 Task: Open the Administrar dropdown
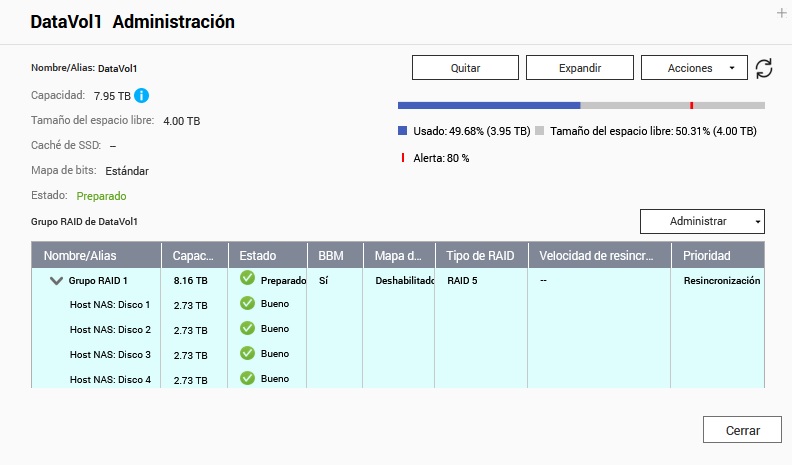pos(701,221)
